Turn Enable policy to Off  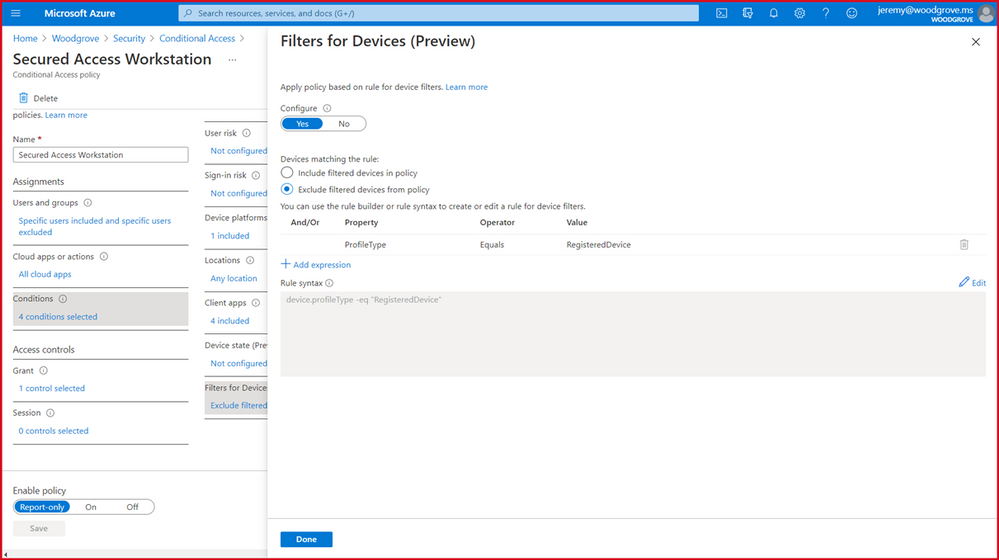point(132,507)
